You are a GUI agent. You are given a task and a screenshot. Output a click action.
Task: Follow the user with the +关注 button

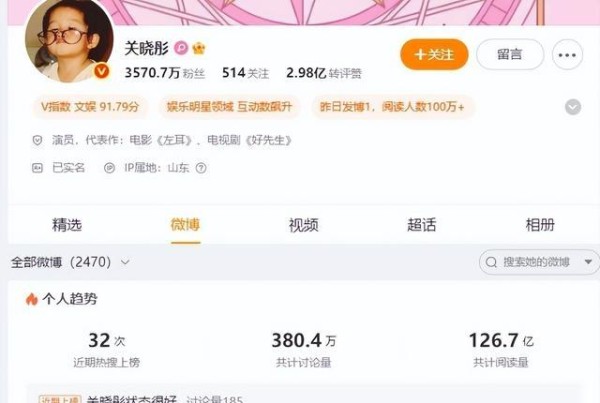[434, 54]
